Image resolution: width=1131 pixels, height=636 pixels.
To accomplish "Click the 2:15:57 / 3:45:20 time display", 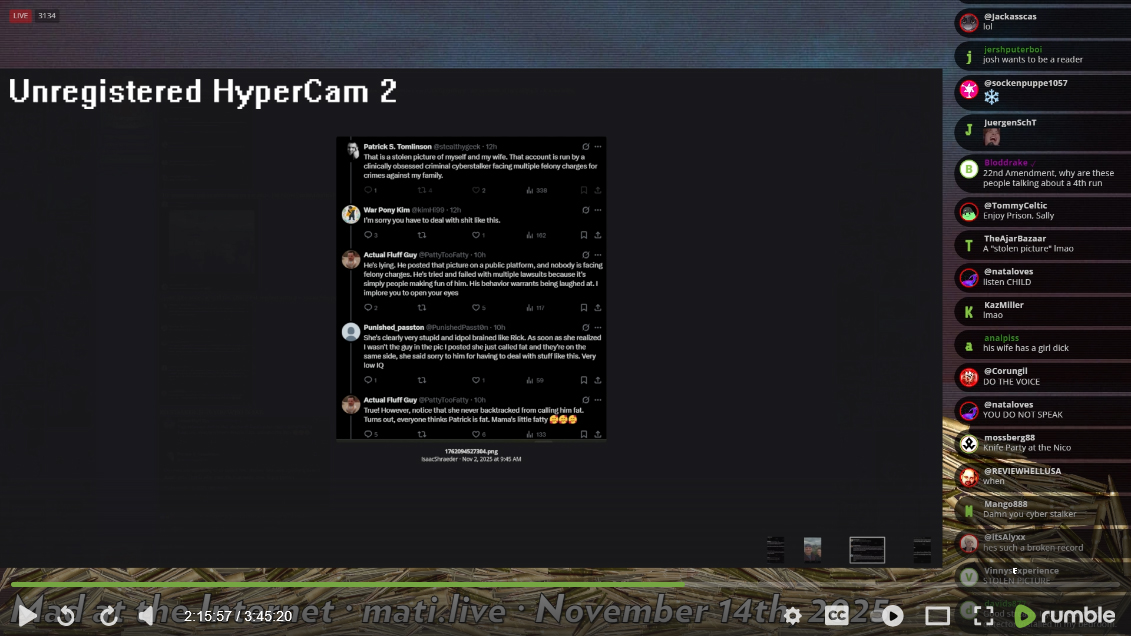I will point(238,616).
